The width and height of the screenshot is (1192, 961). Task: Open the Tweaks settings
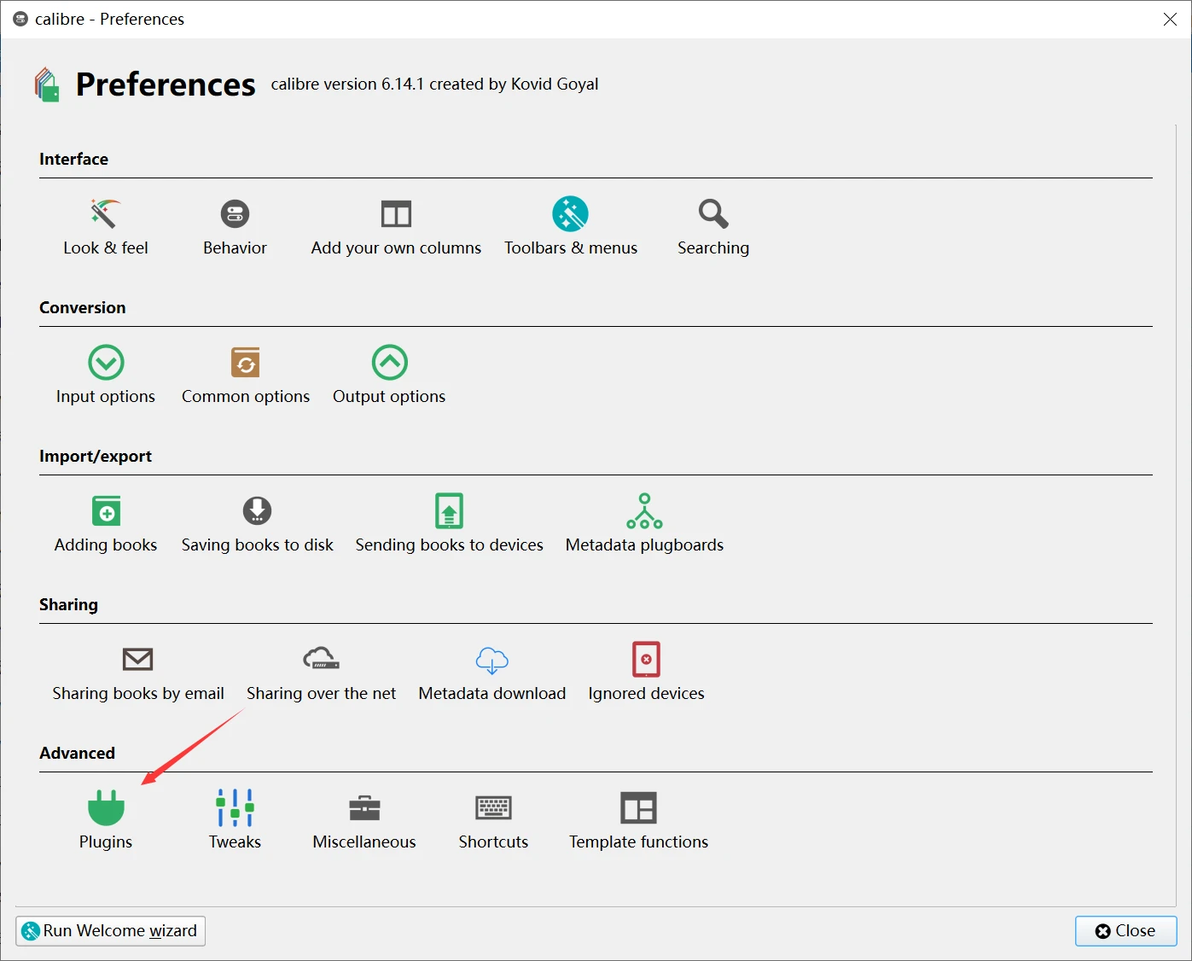(235, 820)
